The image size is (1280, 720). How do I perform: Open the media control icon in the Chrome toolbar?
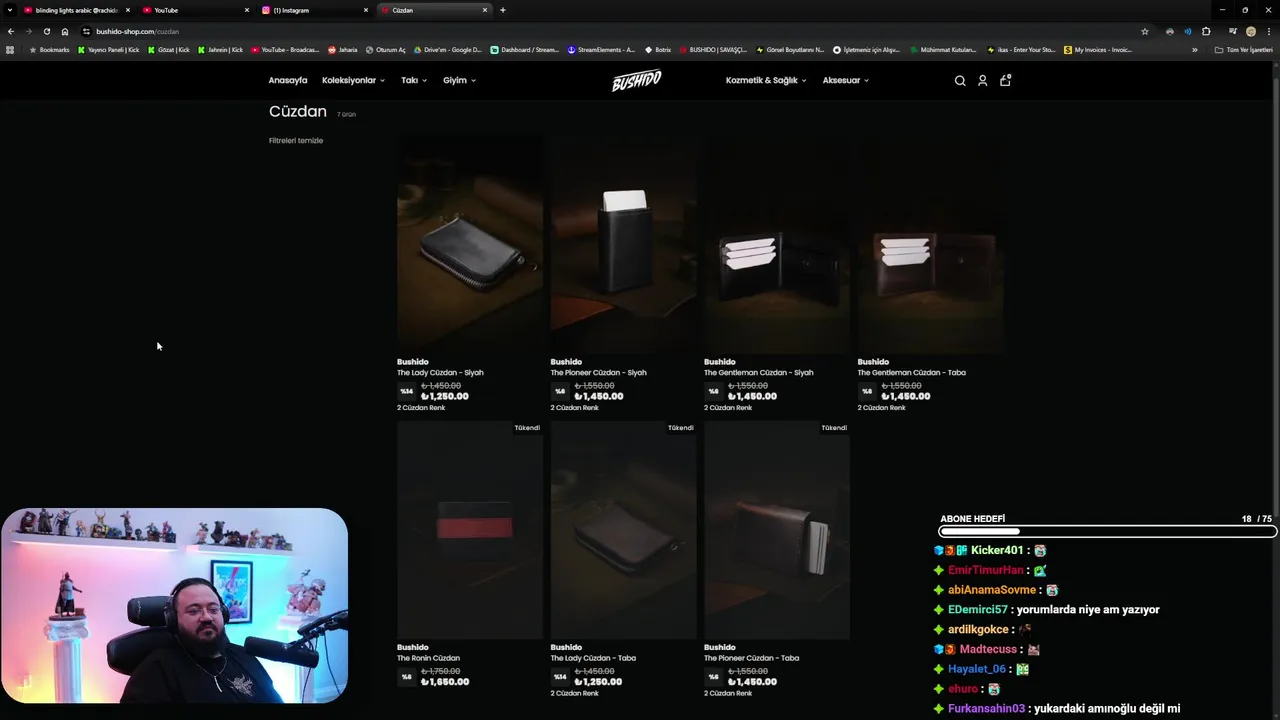pos(1232,31)
